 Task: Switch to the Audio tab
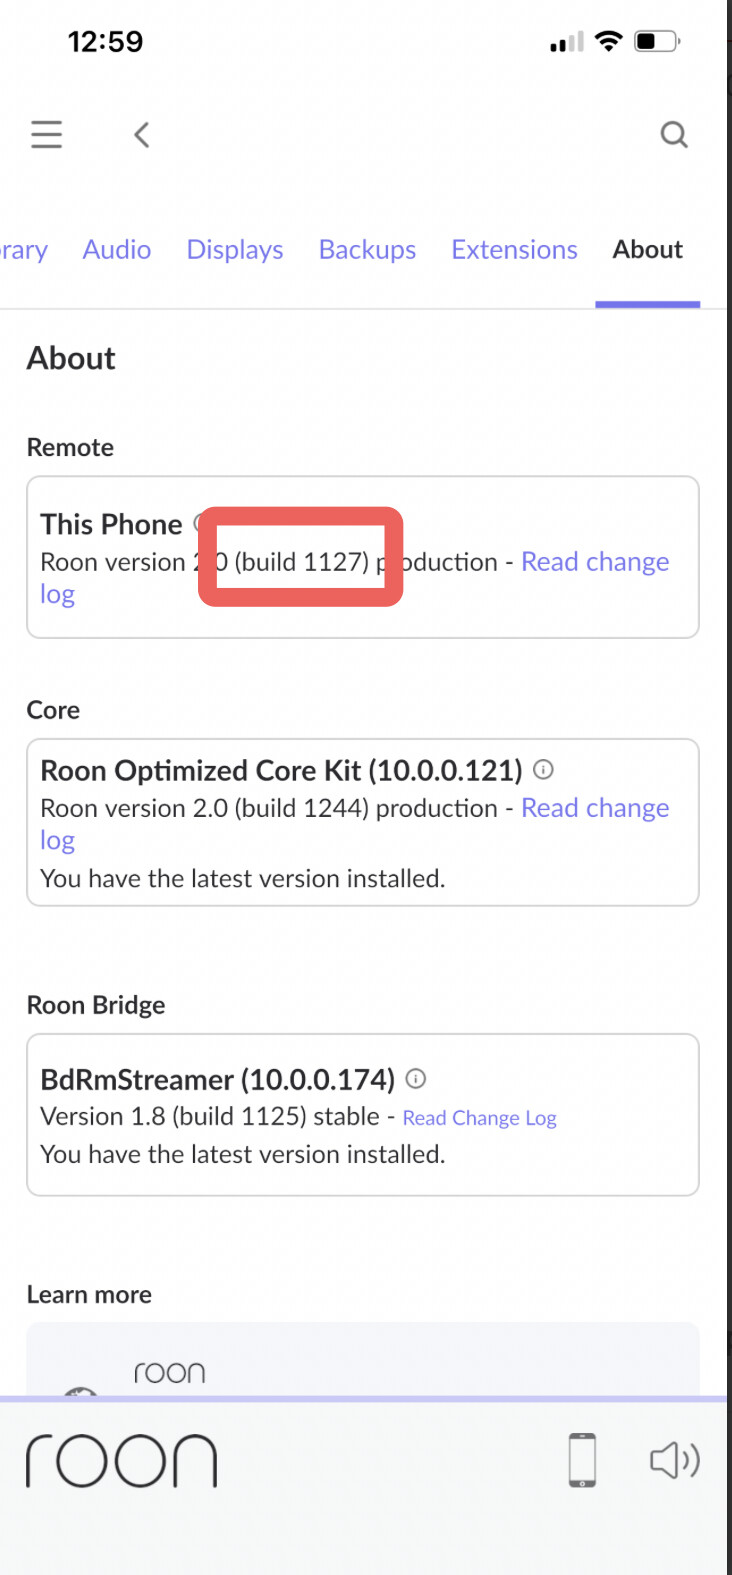[117, 250]
